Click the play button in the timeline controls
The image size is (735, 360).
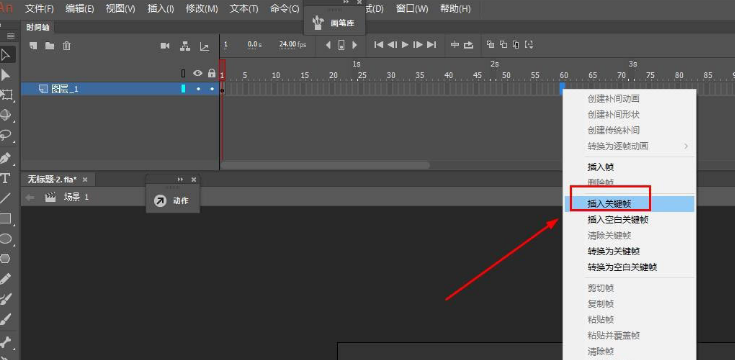point(405,45)
